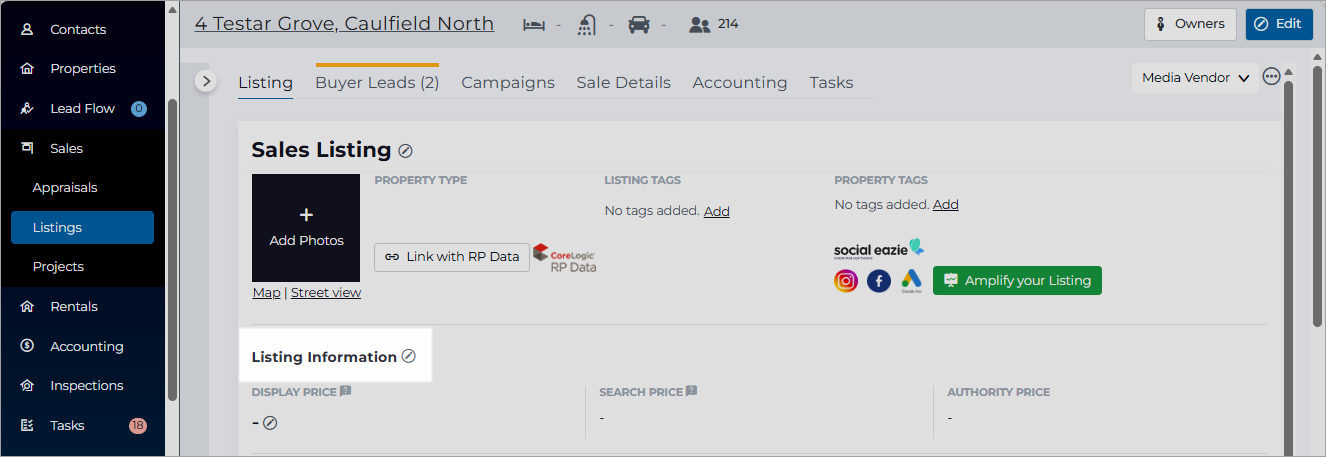Click the Tasks checklist icon in sidebar
This screenshot has height=457, width=1326.
click(28, 426)
